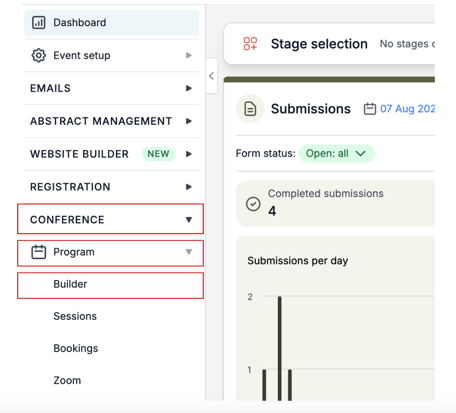The width and height of the screenshot is (456, 413).
Task: Click the Completed submissions checkmark icon
Action: (x=253, y=204)
